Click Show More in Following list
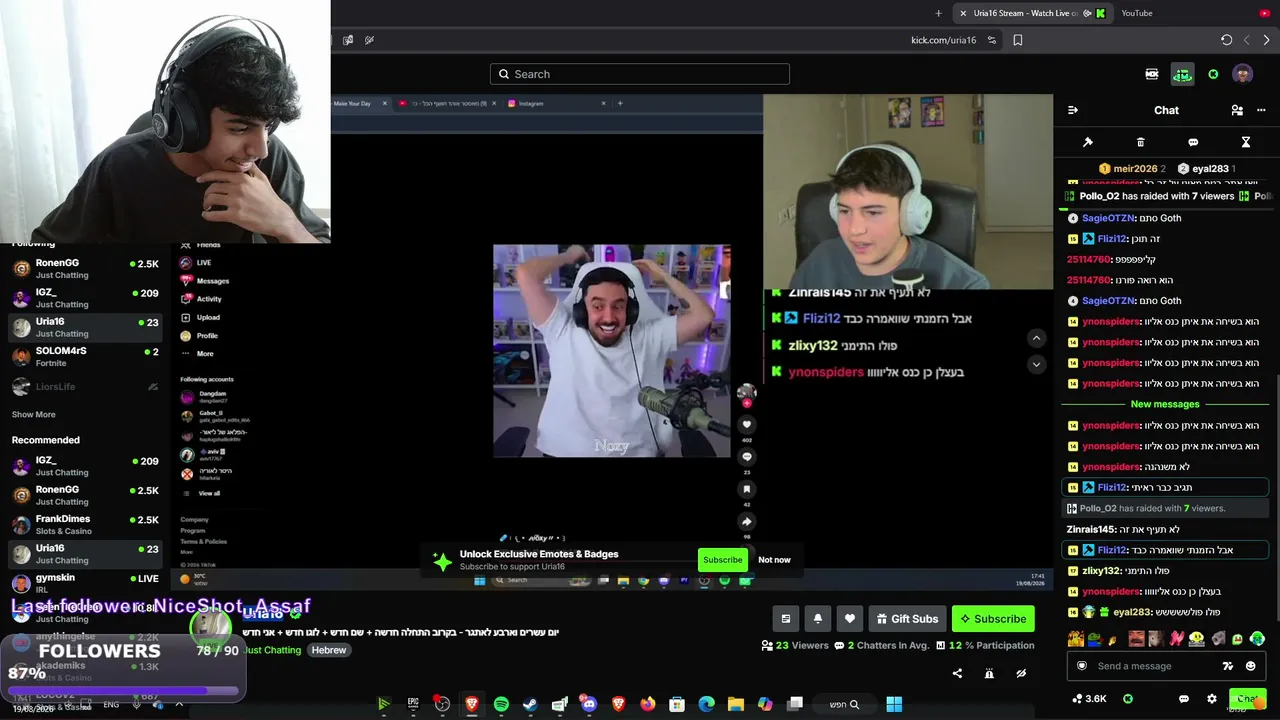 tap(34, 414)
